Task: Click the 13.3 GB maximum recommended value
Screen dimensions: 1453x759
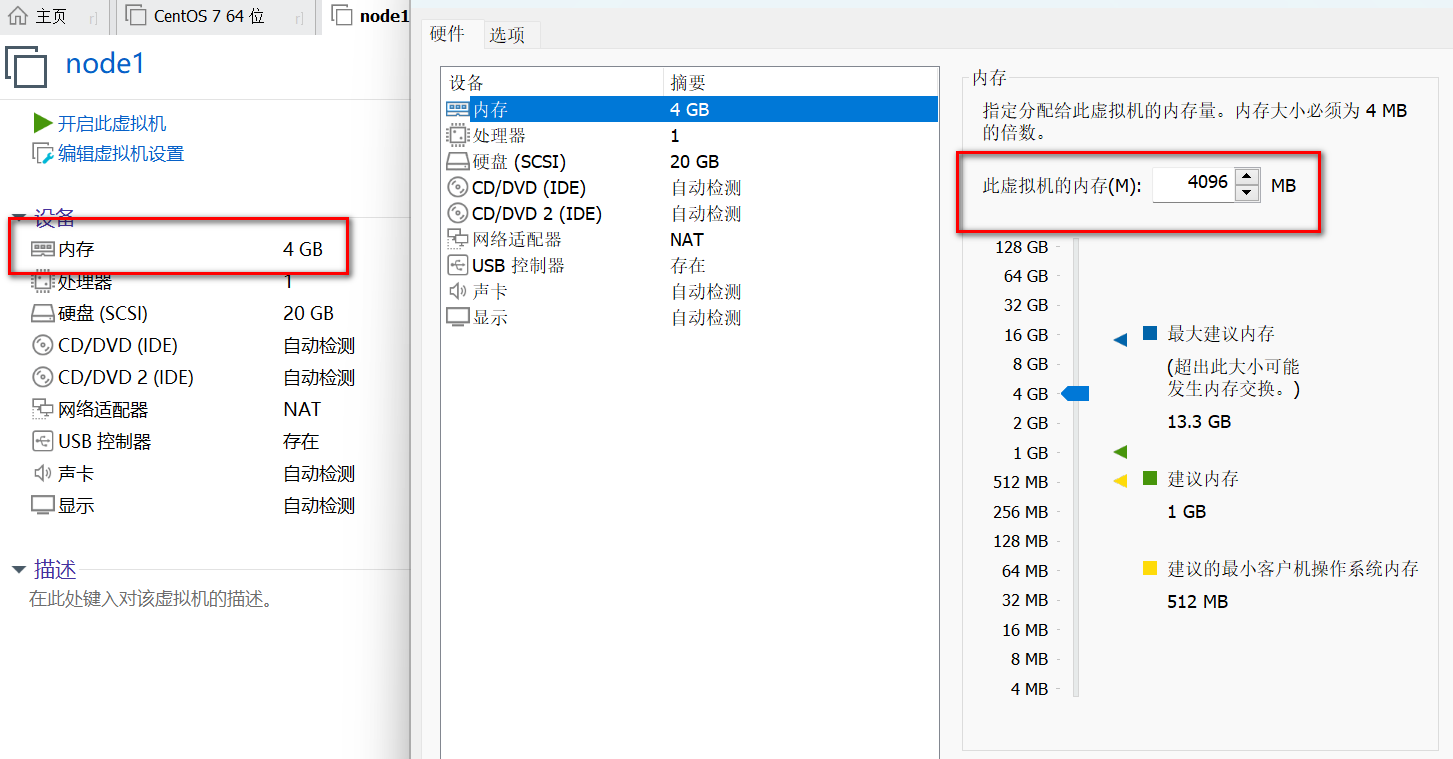Action: [x=1199, y=421]
